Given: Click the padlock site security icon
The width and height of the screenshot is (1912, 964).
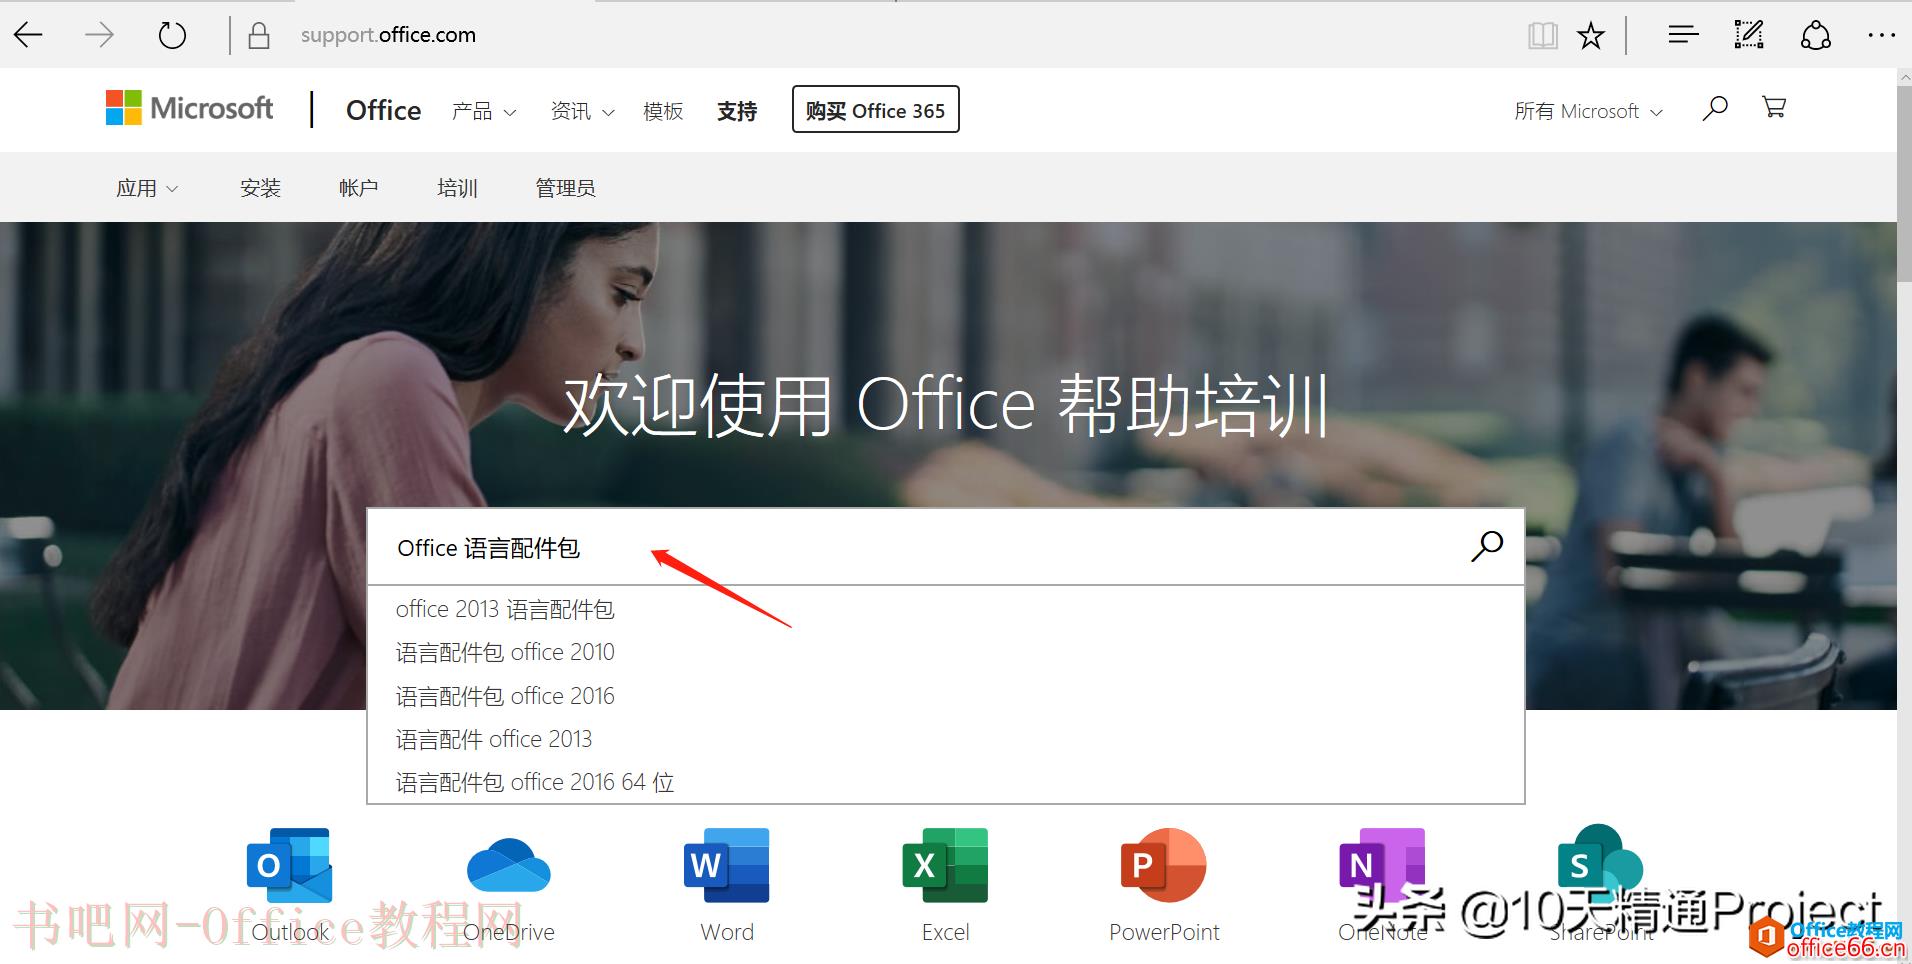Looking at the screenshot, I should click(259, 36).
